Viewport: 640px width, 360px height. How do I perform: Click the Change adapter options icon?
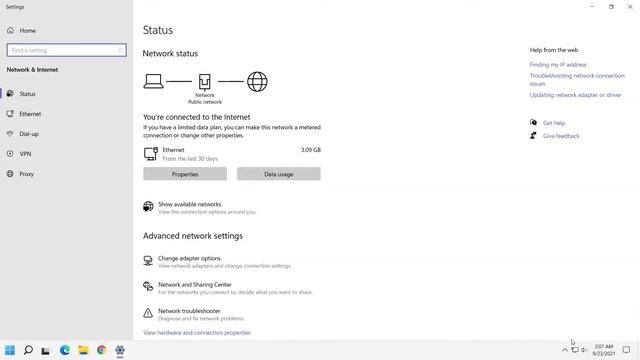coord(148,260)
